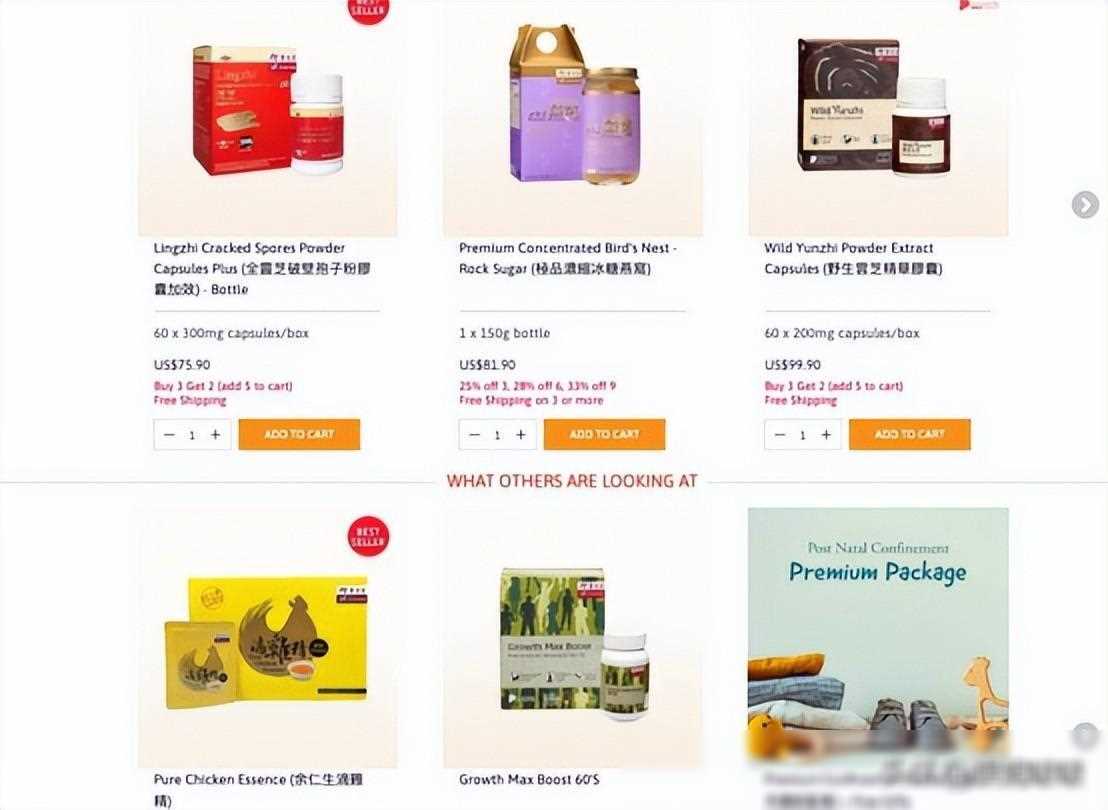This screenshot has width=1108, height=810.
Task: Decrease the Lingzhi Cracked Spores quantity with minus
Action: 169,435
